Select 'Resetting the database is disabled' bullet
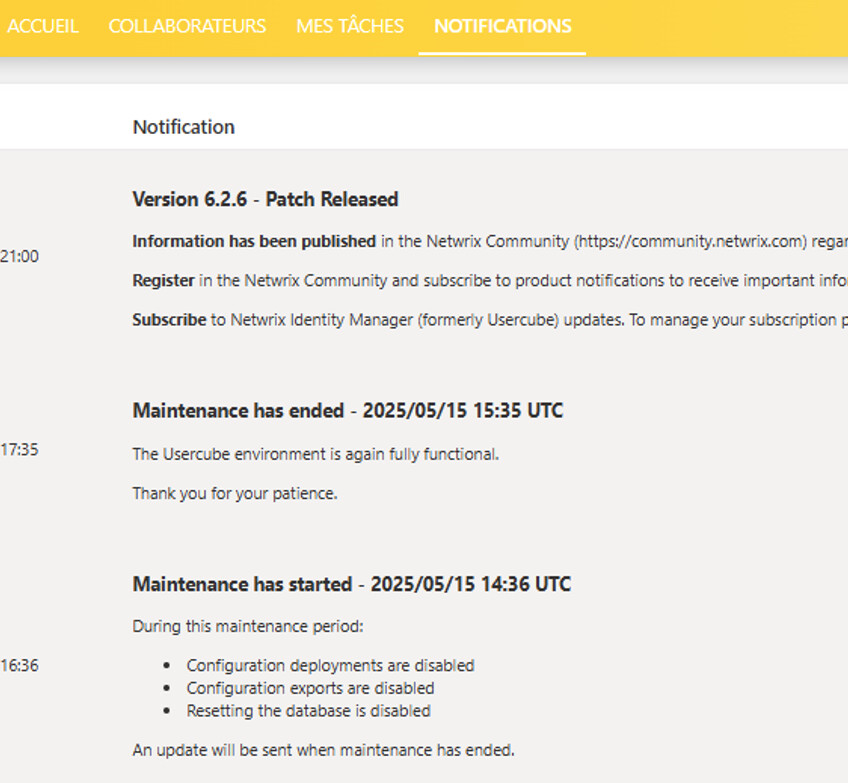848x783 pixels. pos(308,711)
